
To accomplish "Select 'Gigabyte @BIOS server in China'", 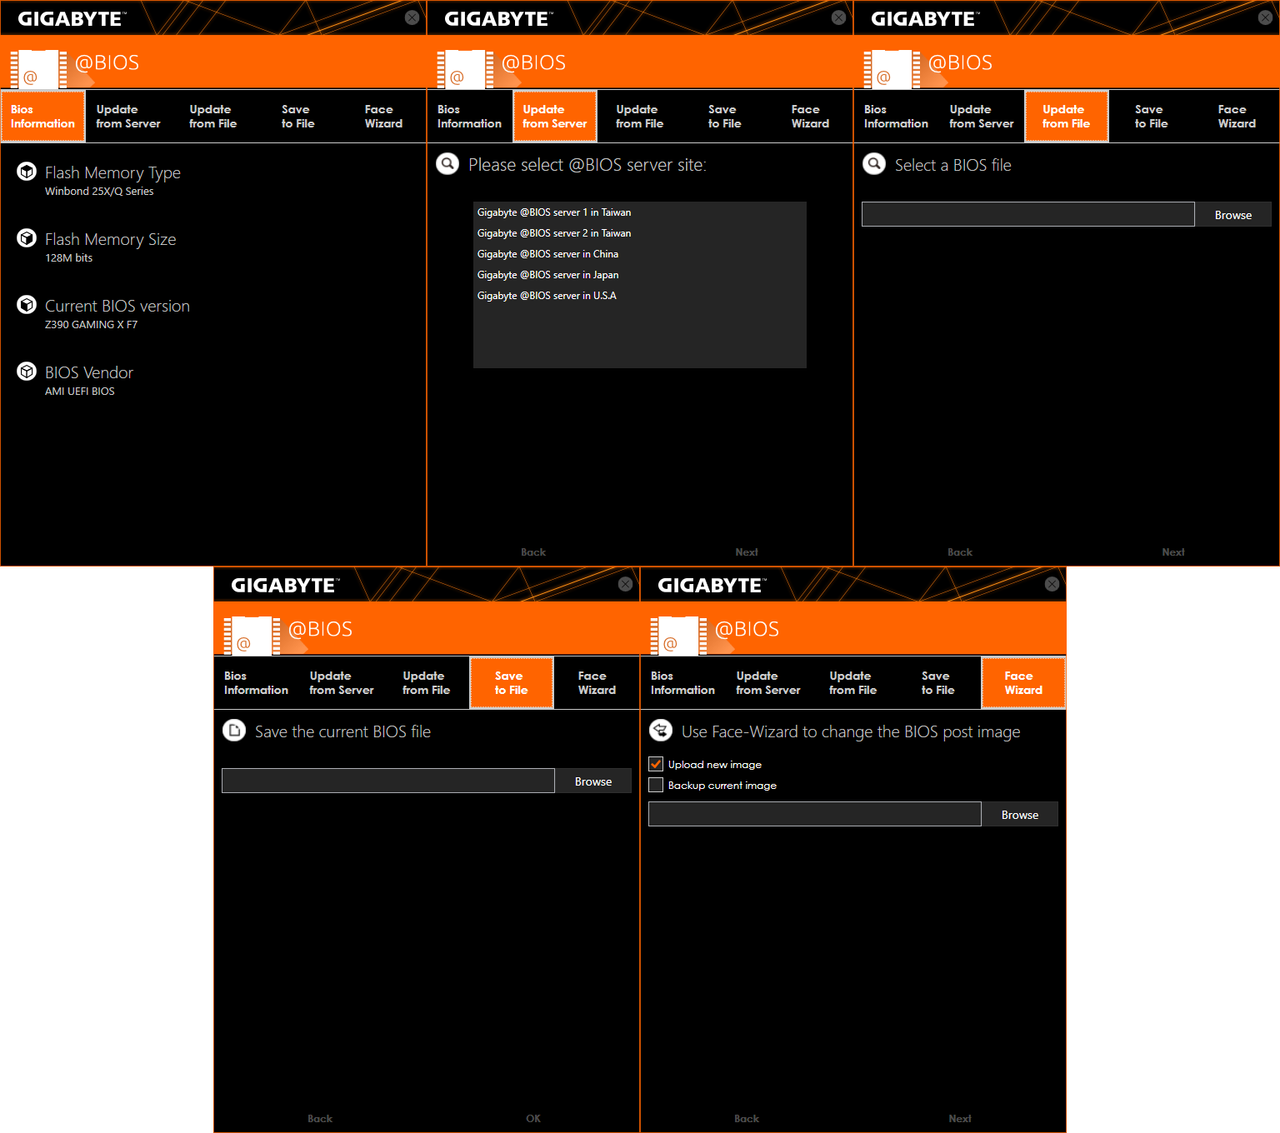I will 640,254.
